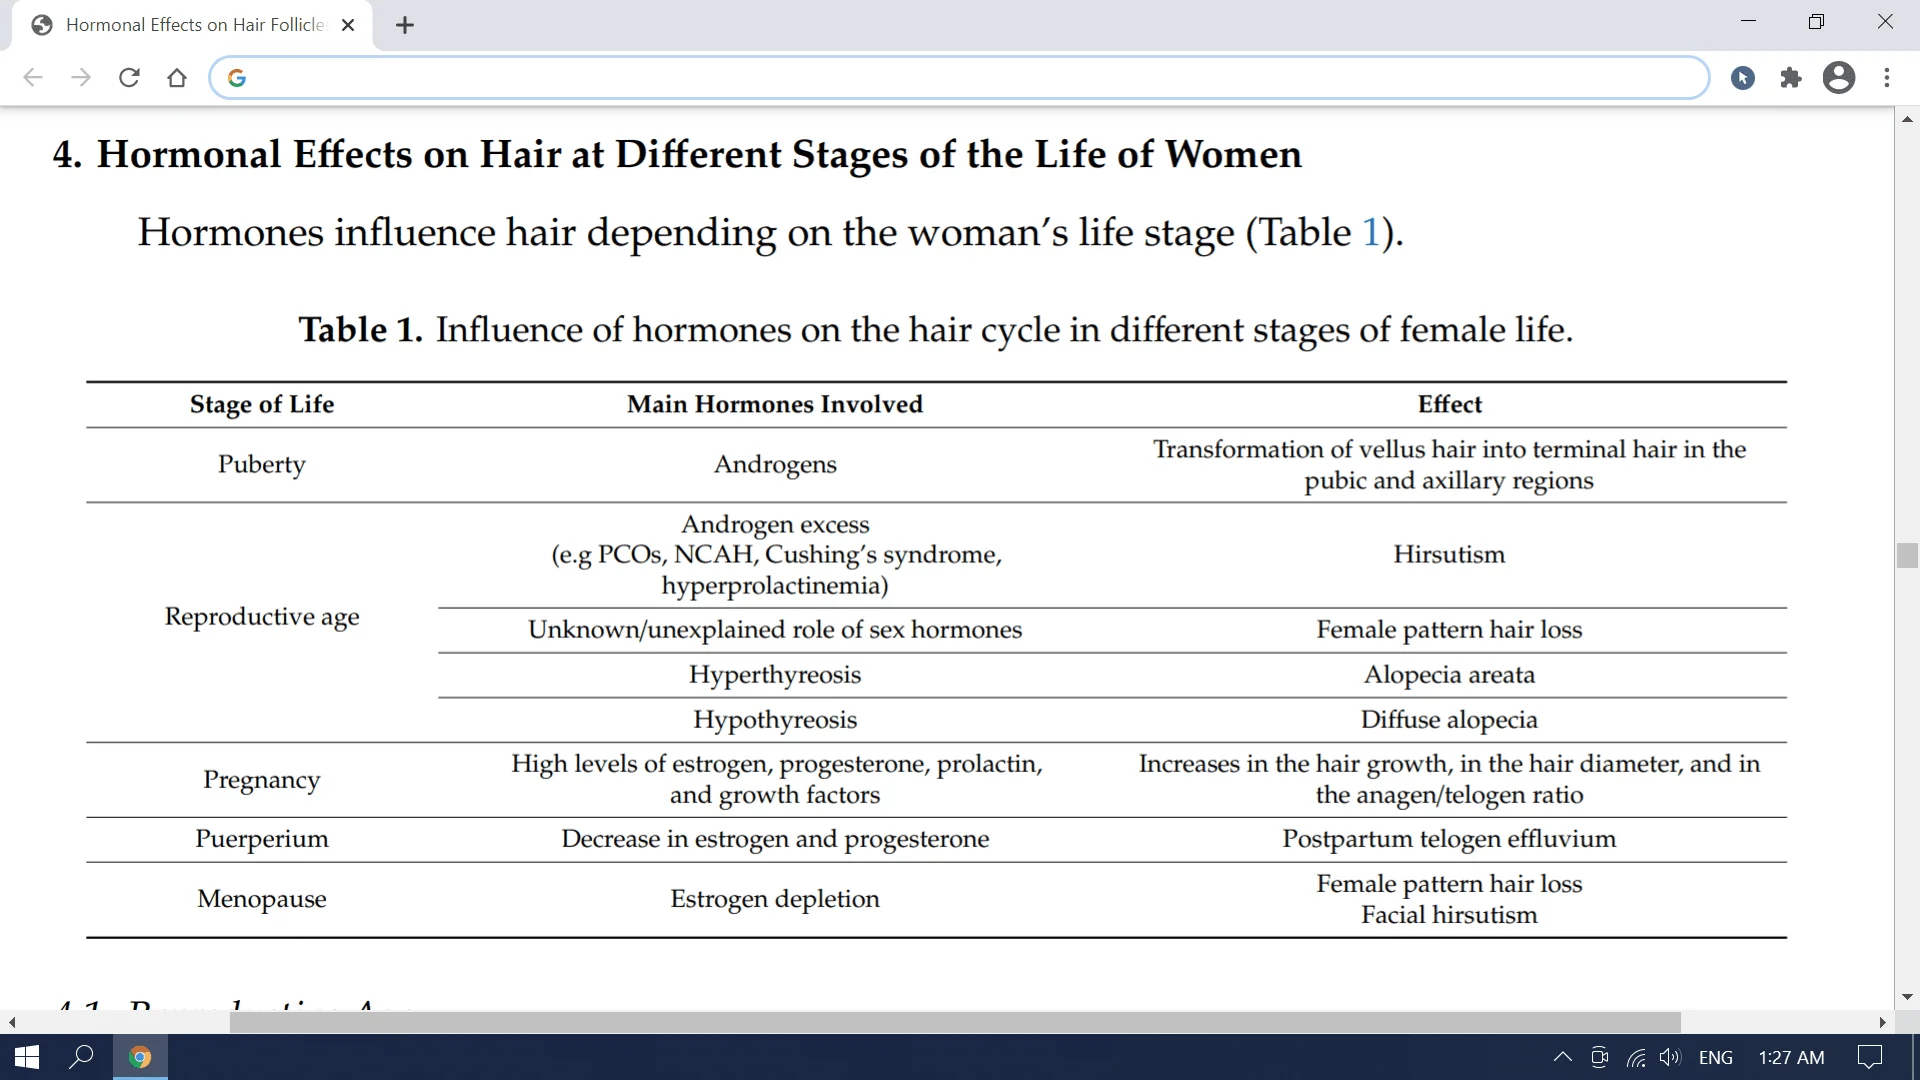Screen dimensions: 1920x1080
Task: Click the 'Hypothyreosis' table cell
Action: [775, 720]
